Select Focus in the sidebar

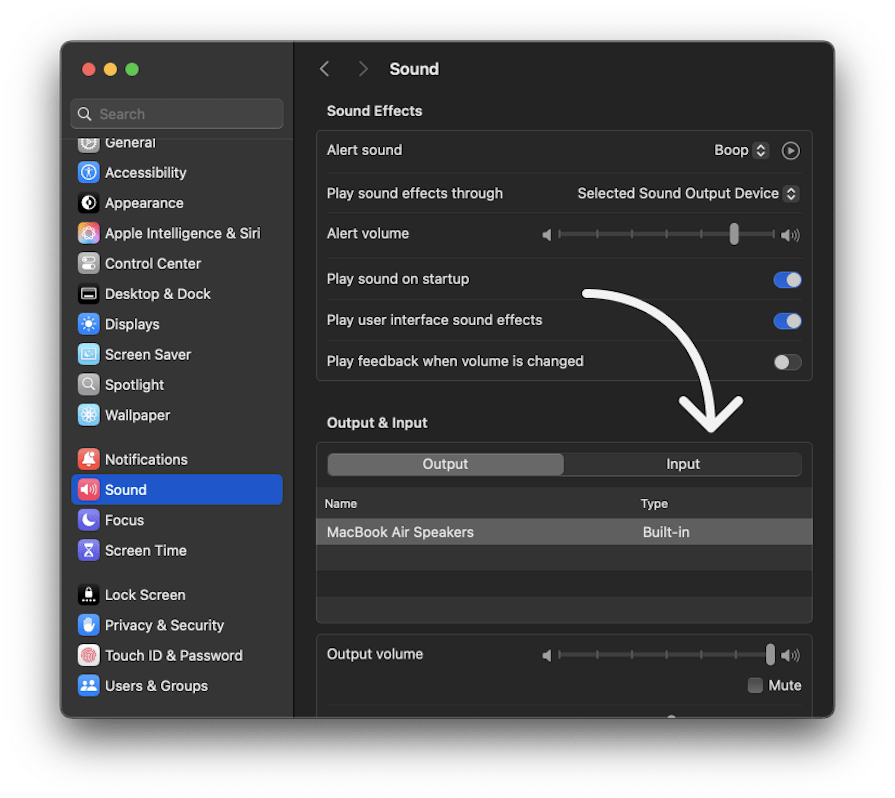(125, 520)
